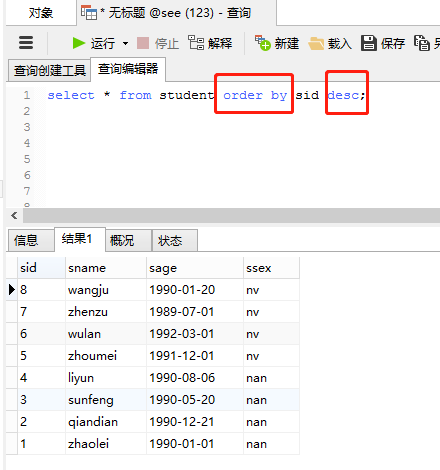Screen dimensions: 440x470
Task: Click the 'desc' keyword in query
Action: (x=343, y=95)
